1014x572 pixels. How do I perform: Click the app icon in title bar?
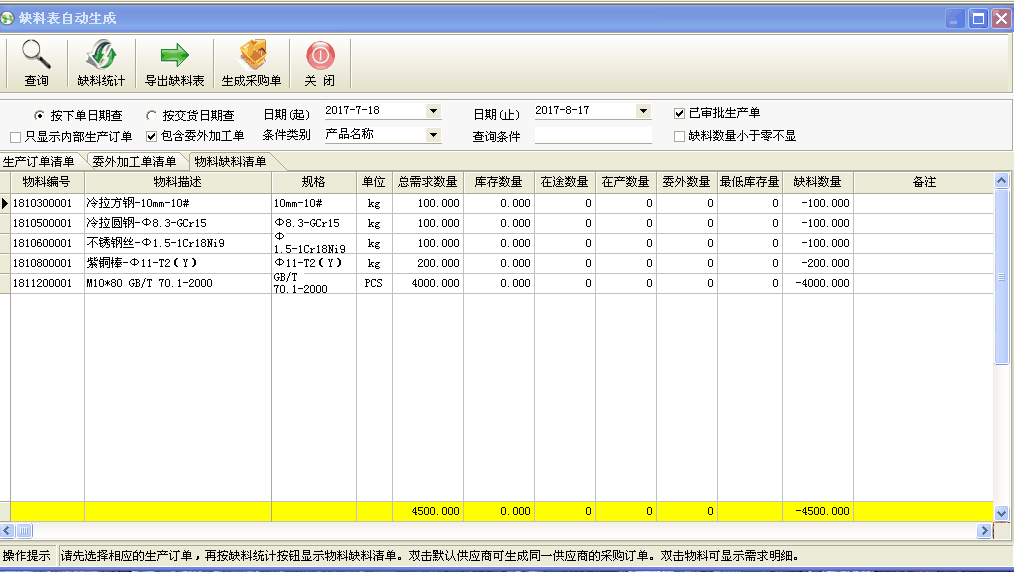click(9, 18)
